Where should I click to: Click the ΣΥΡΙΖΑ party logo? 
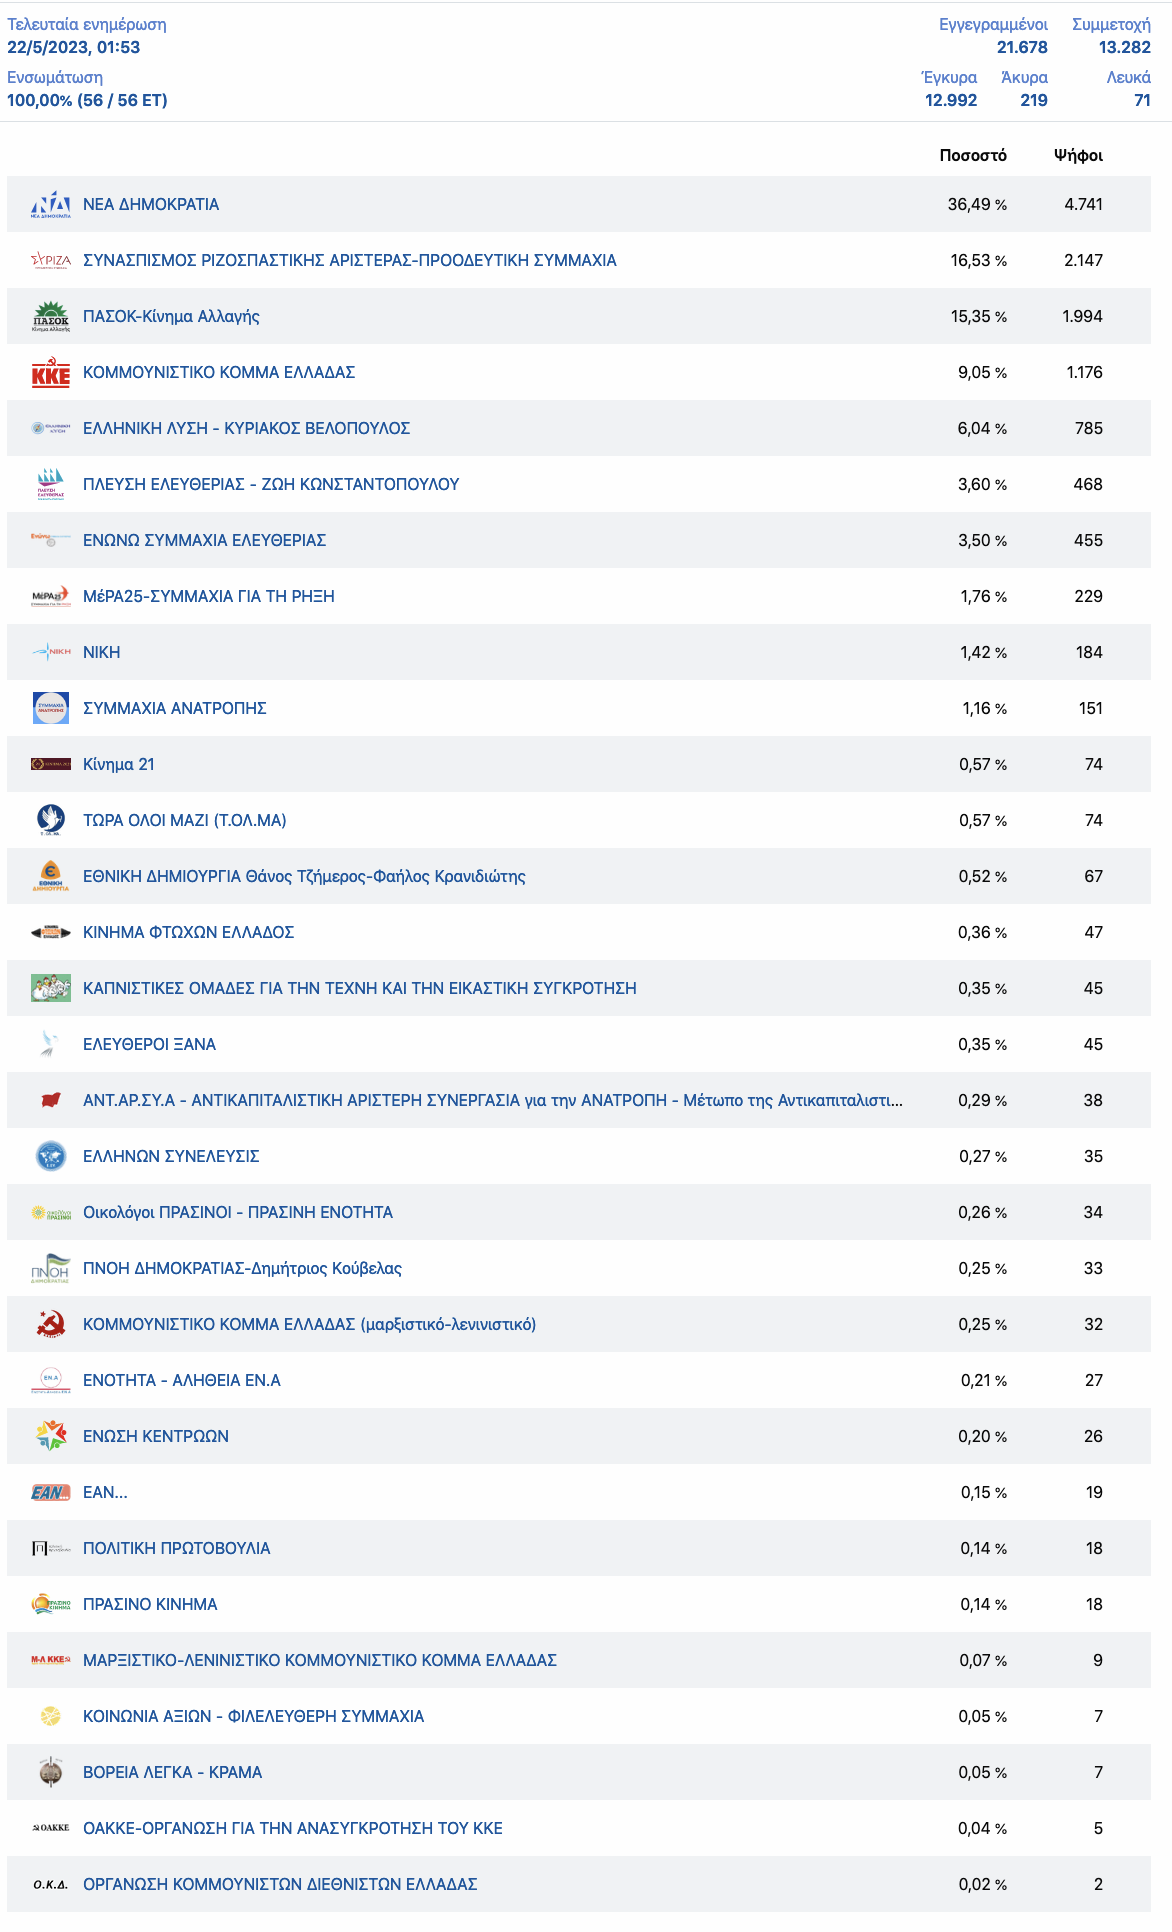coord(50,260)
